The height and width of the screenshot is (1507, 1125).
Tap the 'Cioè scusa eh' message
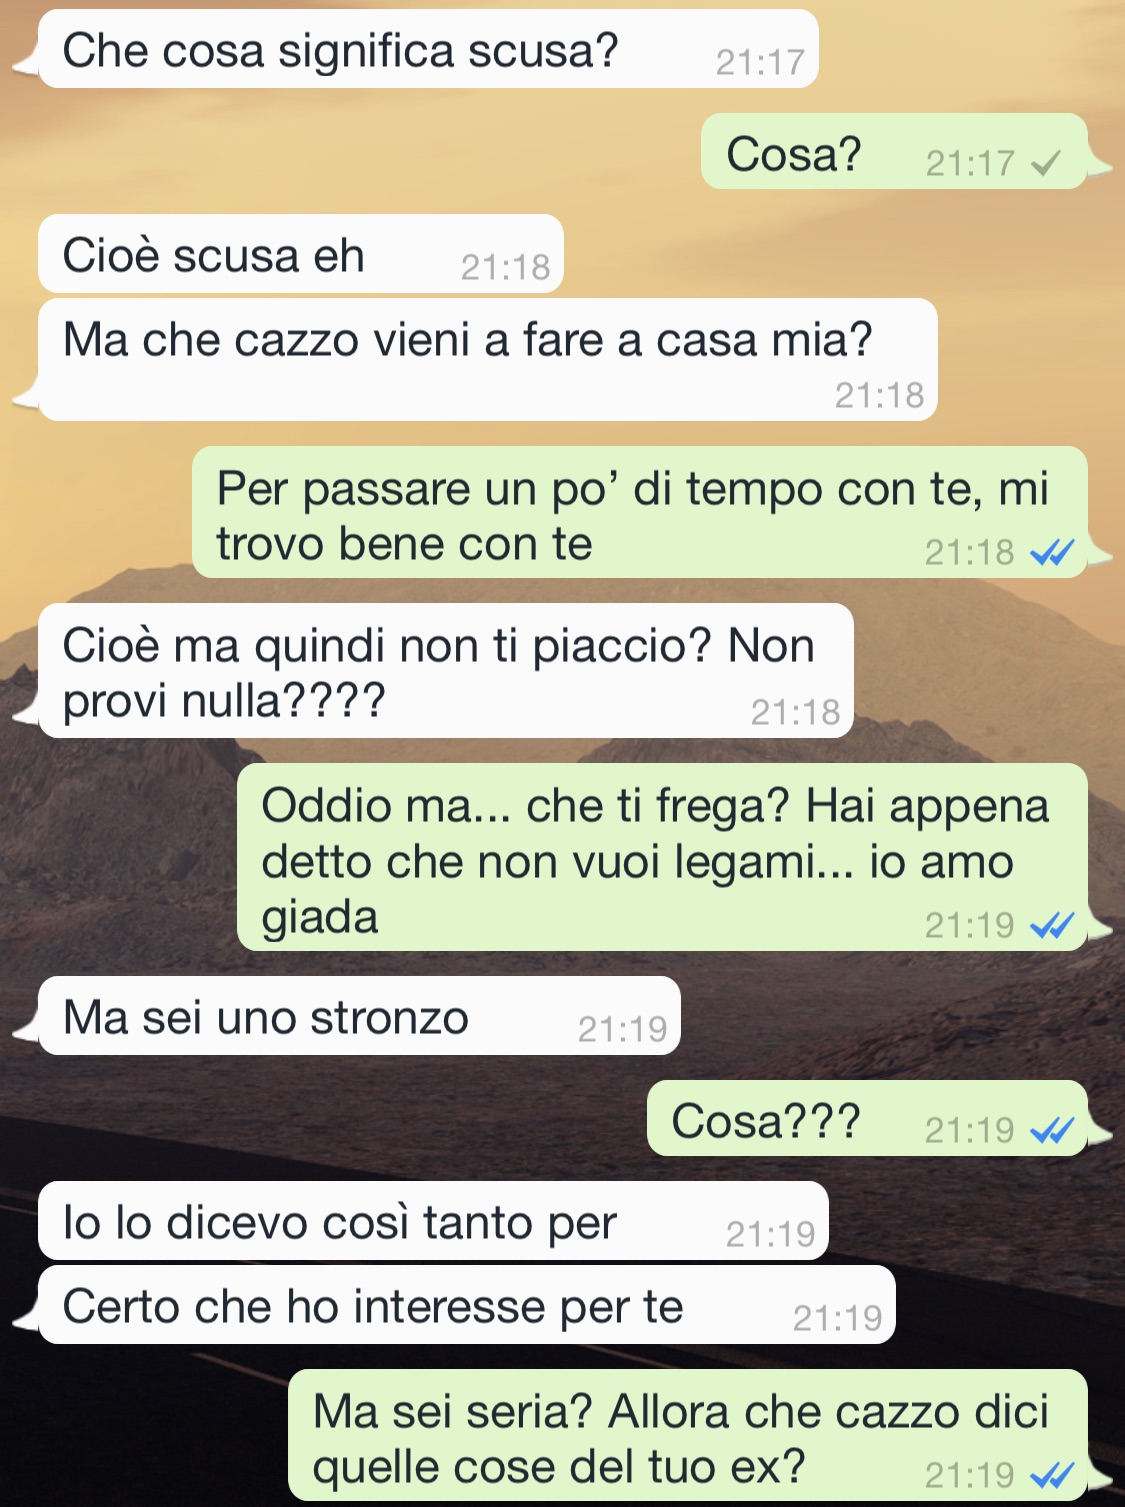(x=301, y=254)
